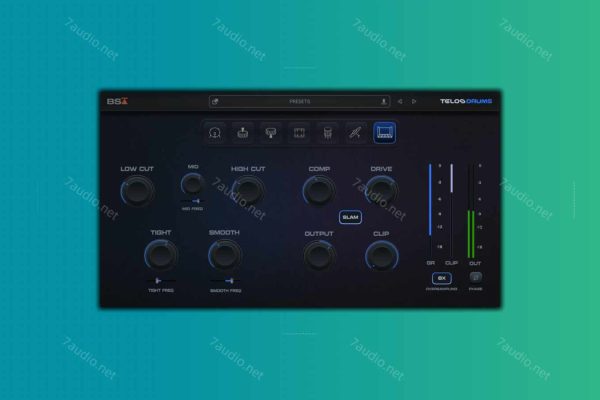Viewport: 600px width, 400px height.
Task: Select the fourth drum mode icon
Action: coord(299,133)
